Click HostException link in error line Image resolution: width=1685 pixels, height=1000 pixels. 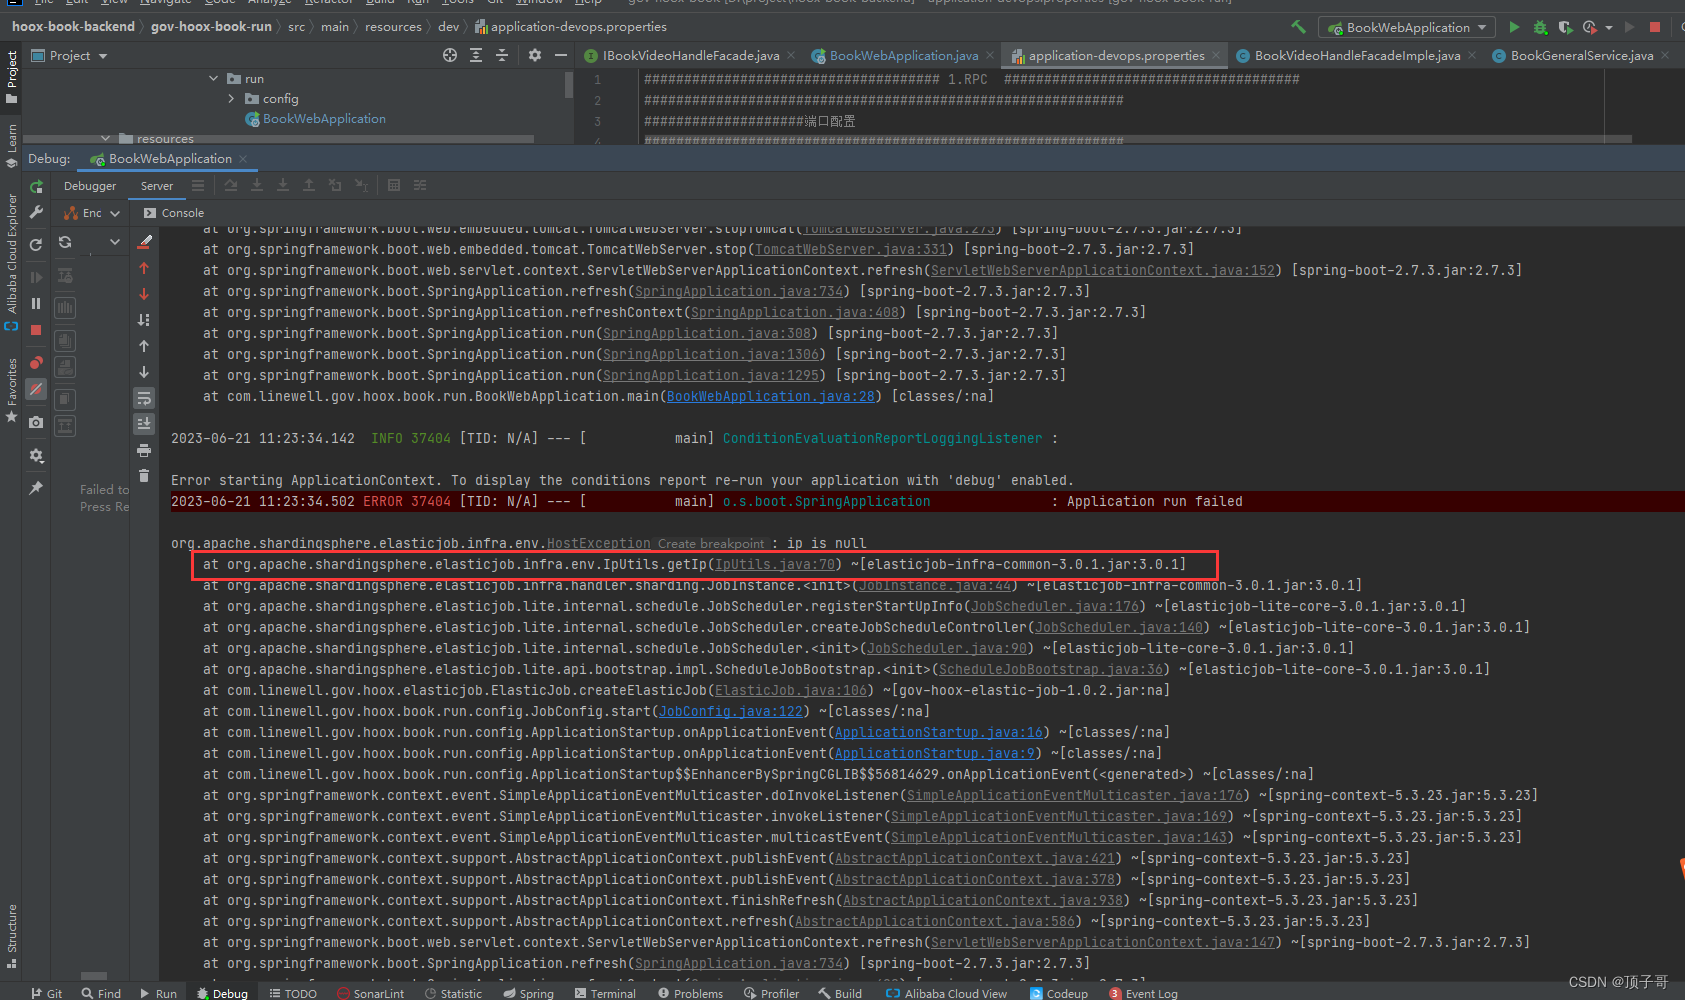coord(598,543)
